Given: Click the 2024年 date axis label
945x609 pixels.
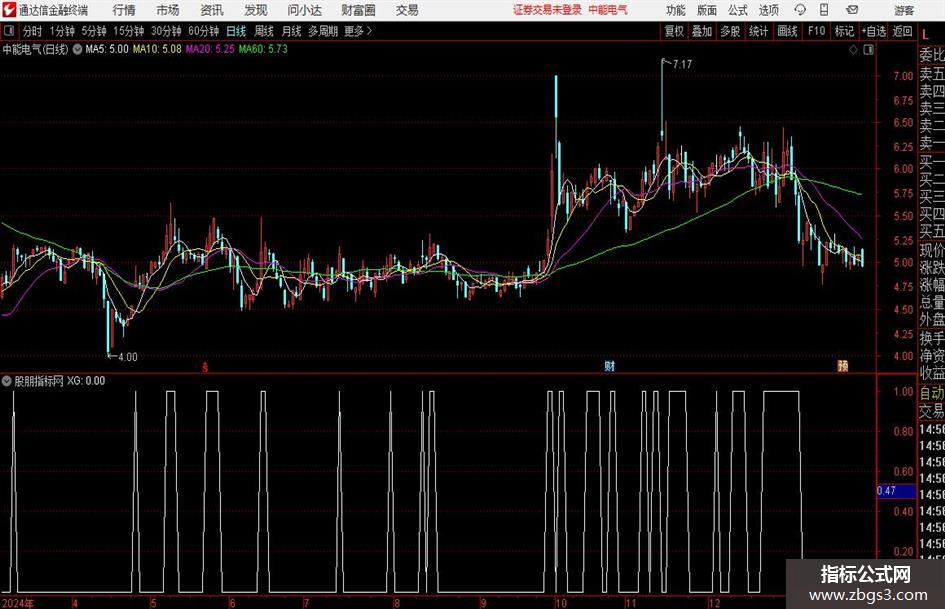Looking at the screenshot, I should pyautogui.click(x=18, y=603).
